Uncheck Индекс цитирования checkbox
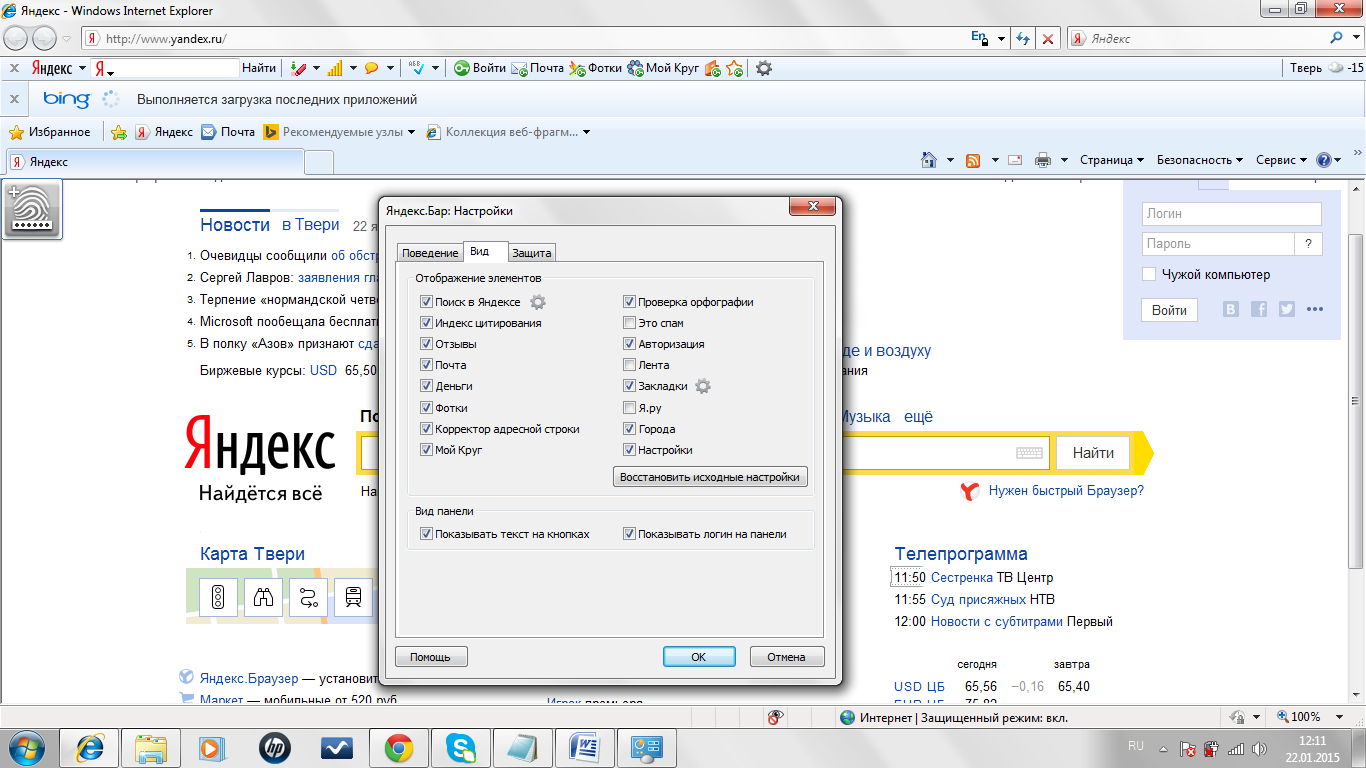The height and width of the screenshot is (768, 1366). [x=427, y=323]
